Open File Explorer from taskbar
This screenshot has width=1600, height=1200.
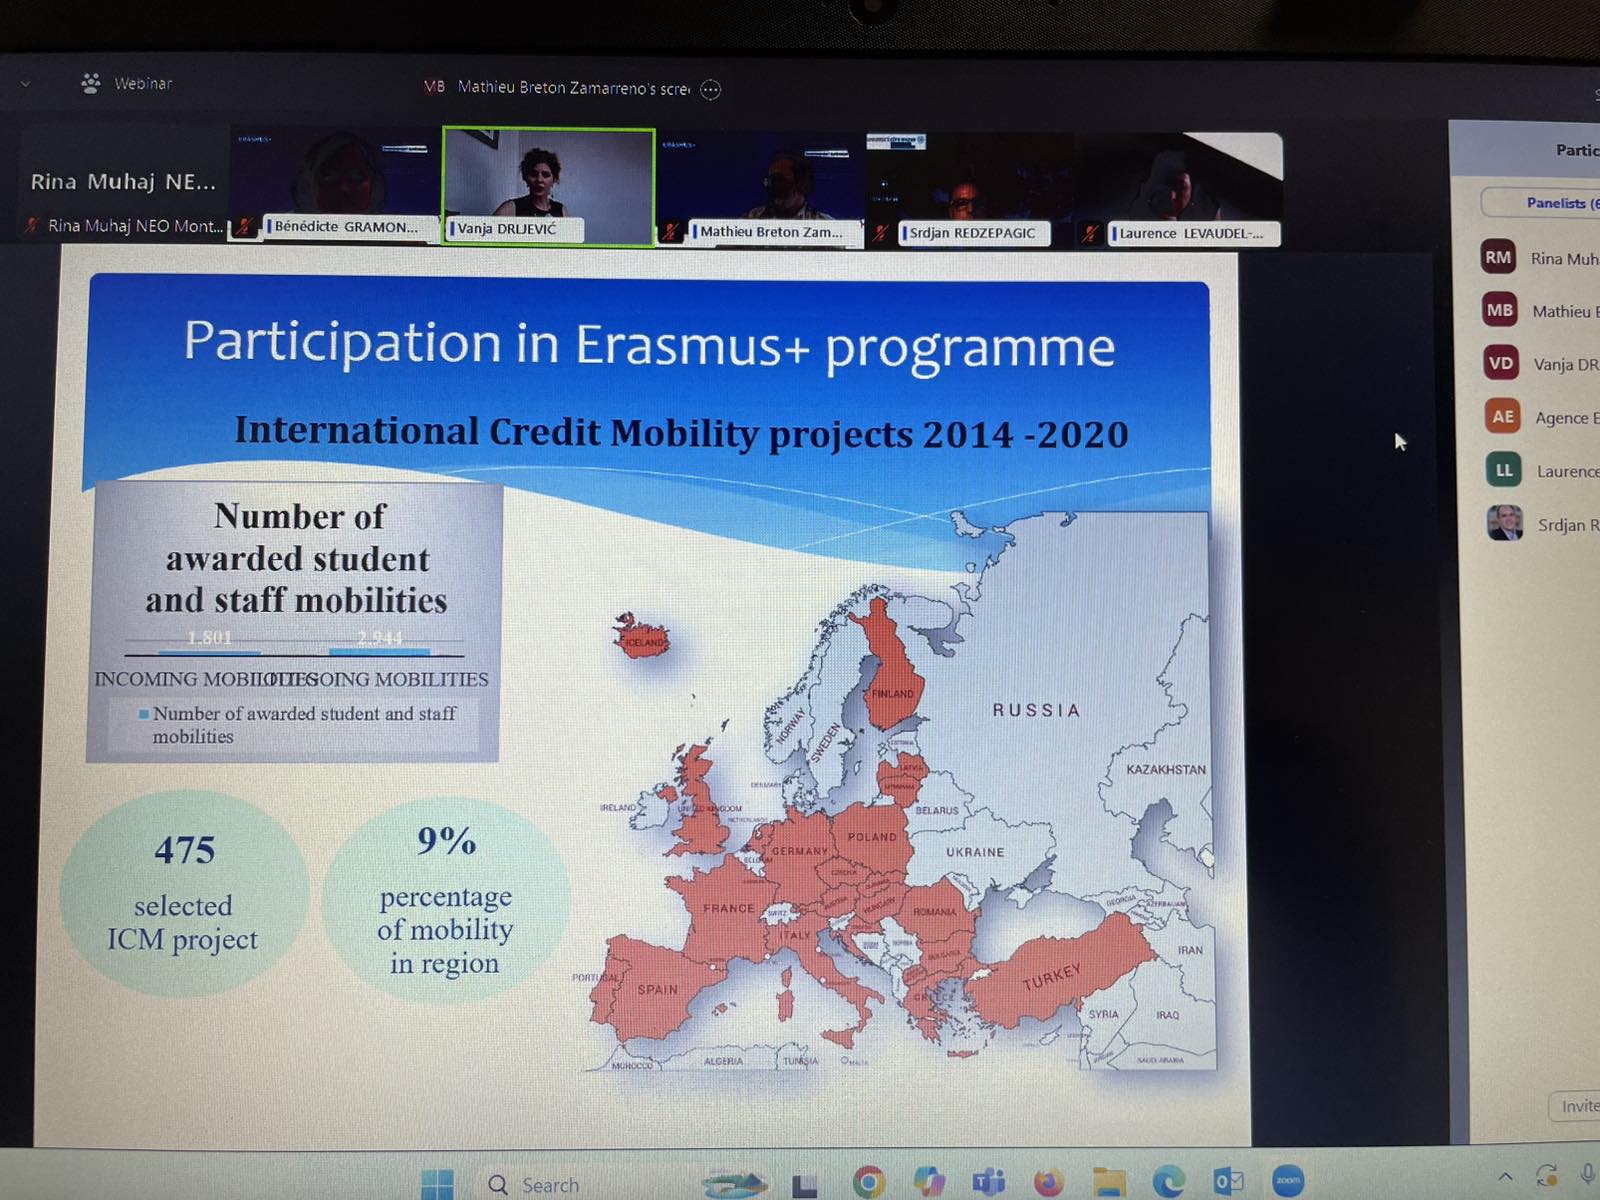(1108, 1181)
